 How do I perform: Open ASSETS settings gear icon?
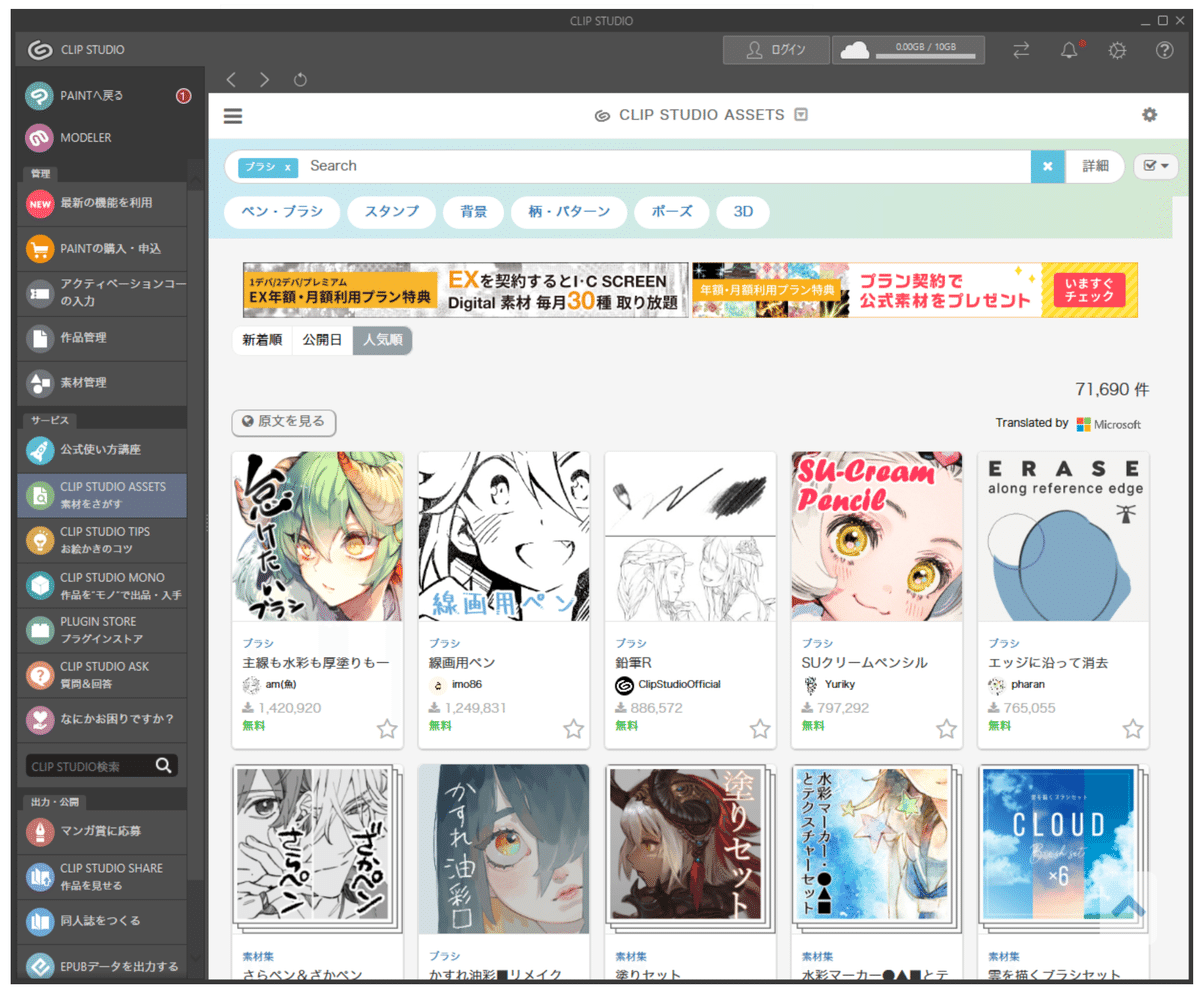coord(1150,115)
